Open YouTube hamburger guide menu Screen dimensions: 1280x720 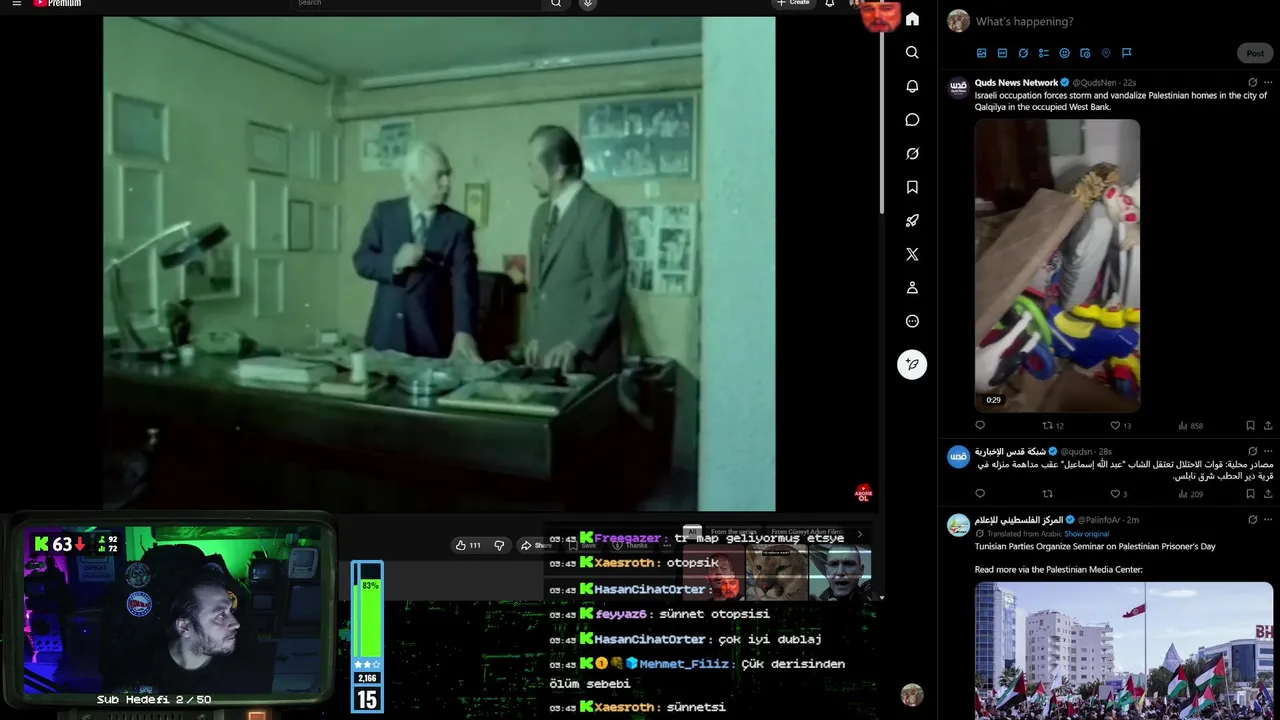coord(16,3)
